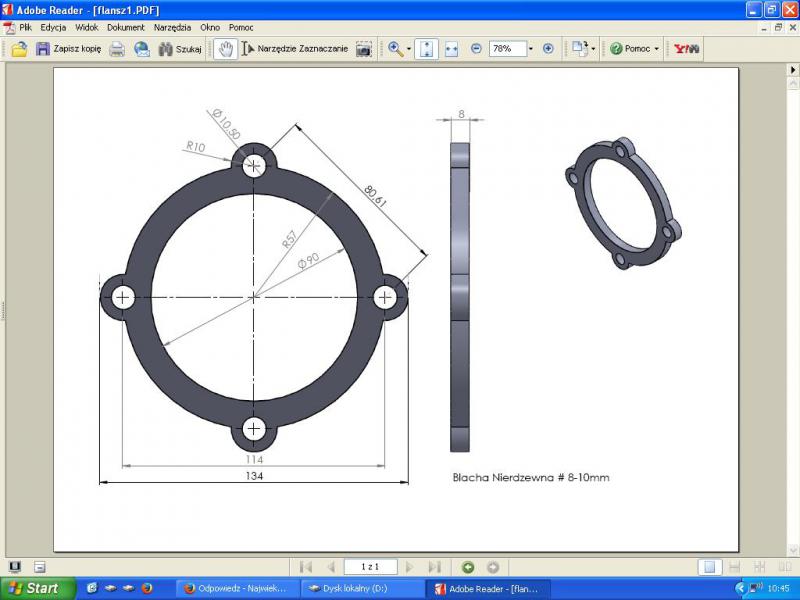Toggle fit page height view
The image size is (800, 600).
[x=427, y=49]
